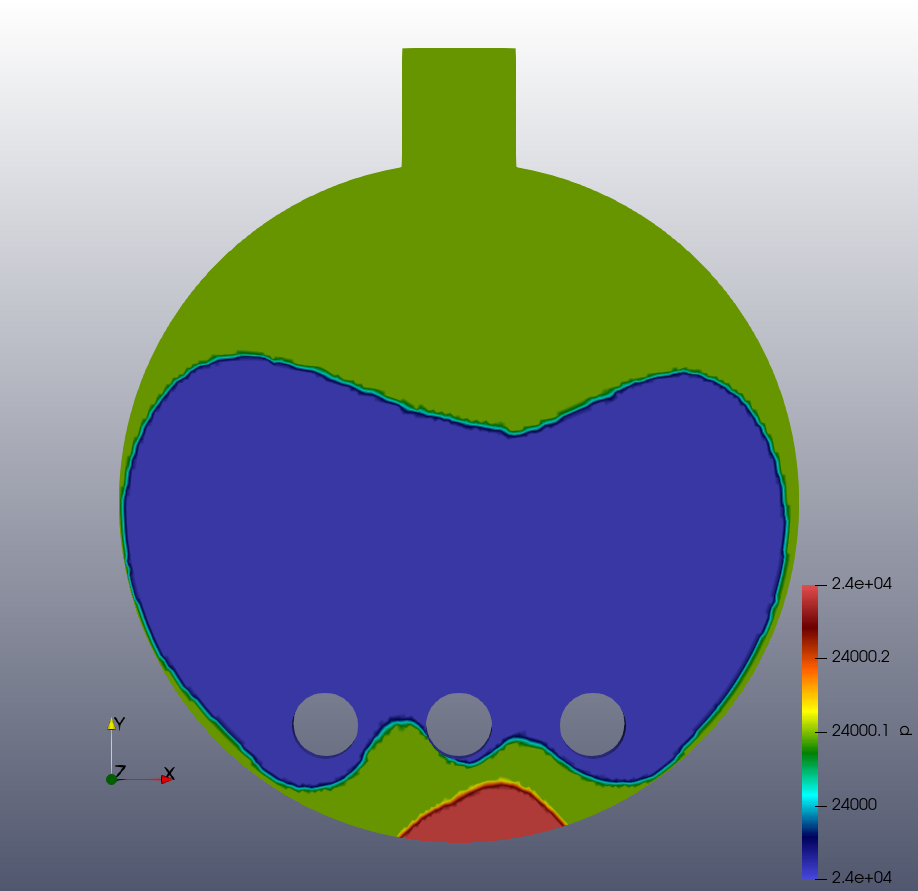The image size is (918, 891).
Task: Click the legend minimum label 2.4e+04 at bottom
Action: pyautogui.click(x=861, y=877)
